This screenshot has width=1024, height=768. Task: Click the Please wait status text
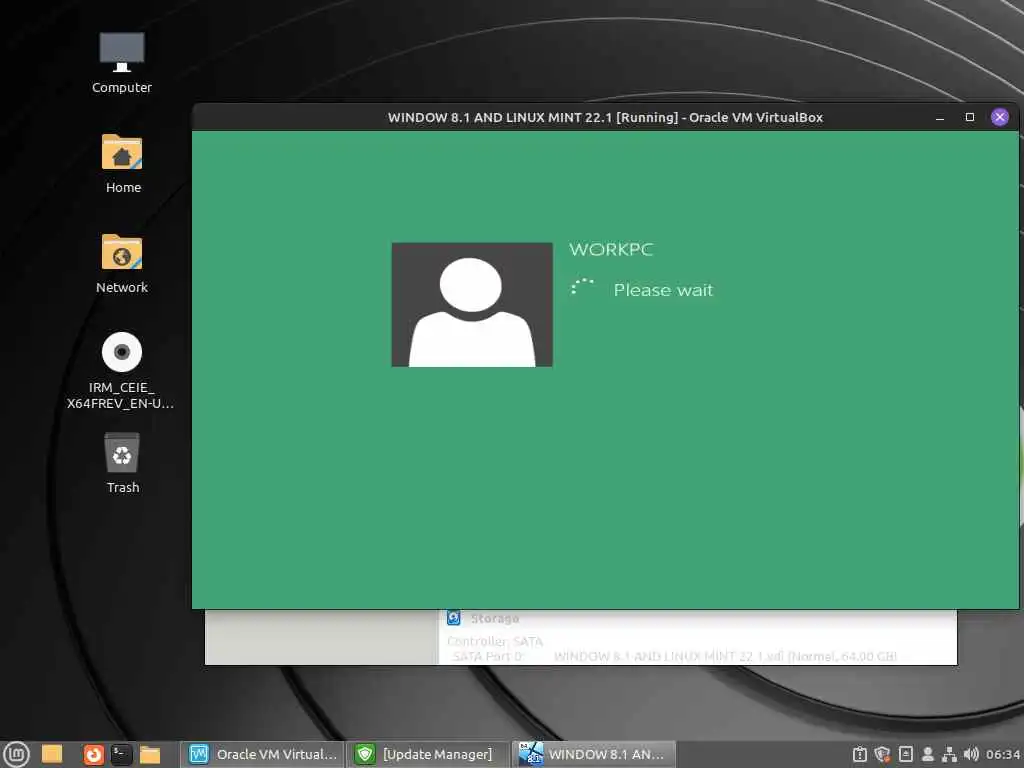coord(663,290)
